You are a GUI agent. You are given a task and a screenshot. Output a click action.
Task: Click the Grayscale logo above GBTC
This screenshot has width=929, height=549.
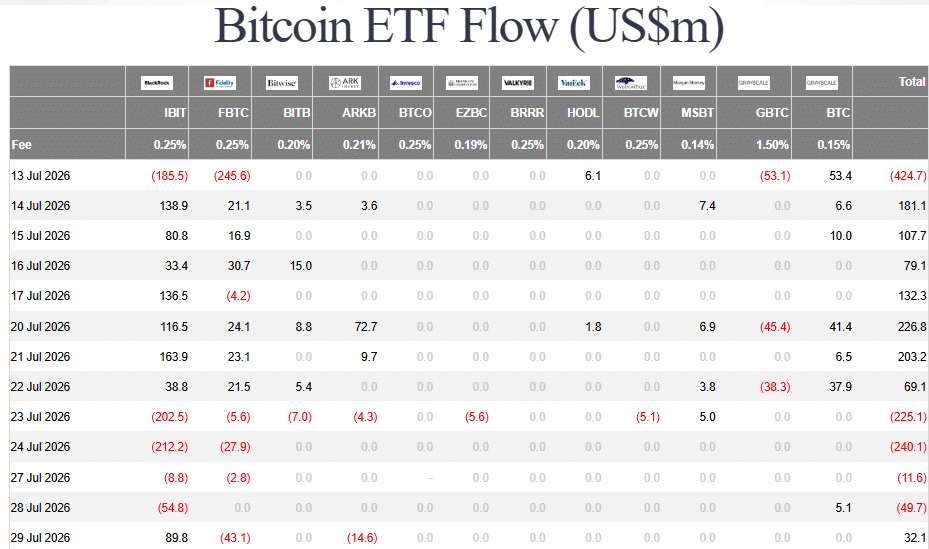(x=754, y=83)
